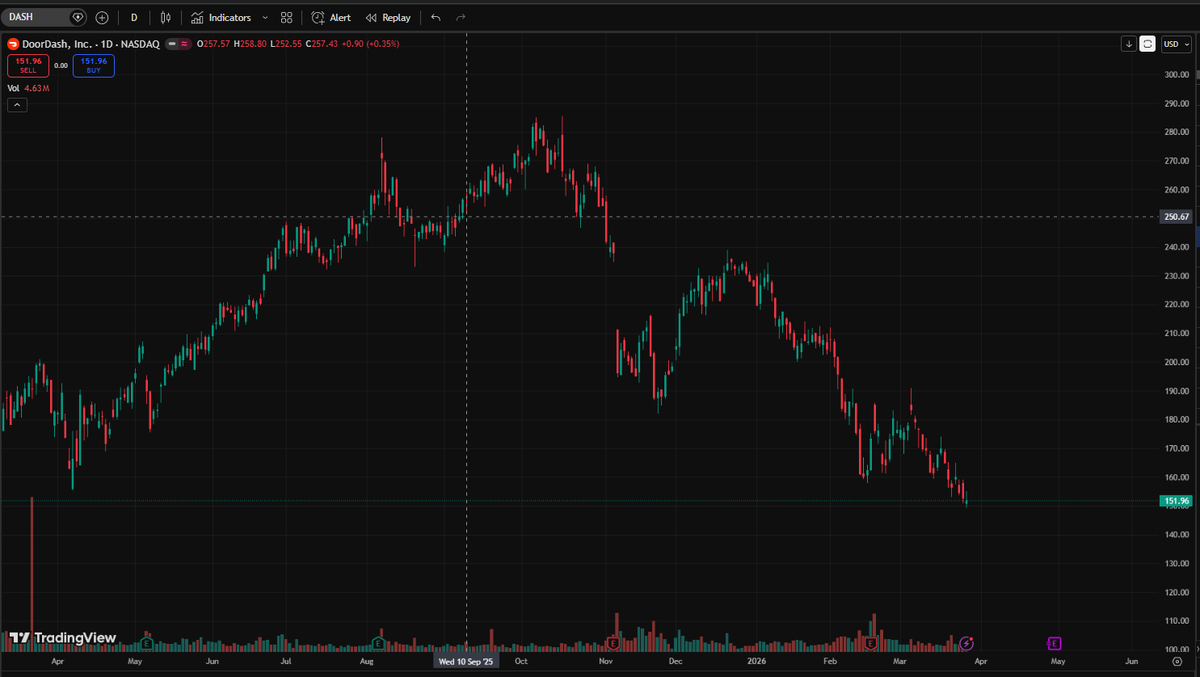
Task: Toggle the market status pill in legend
Action: (x=178, y=44)
